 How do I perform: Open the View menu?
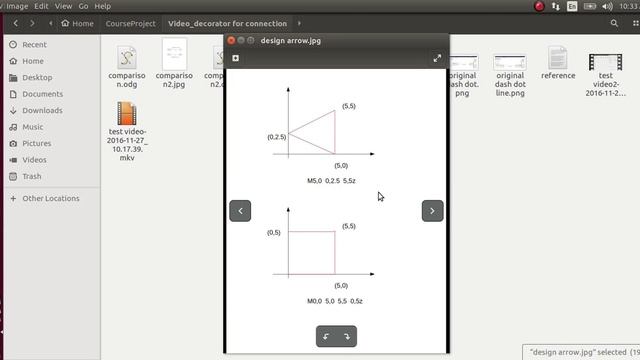pos(63,6)
